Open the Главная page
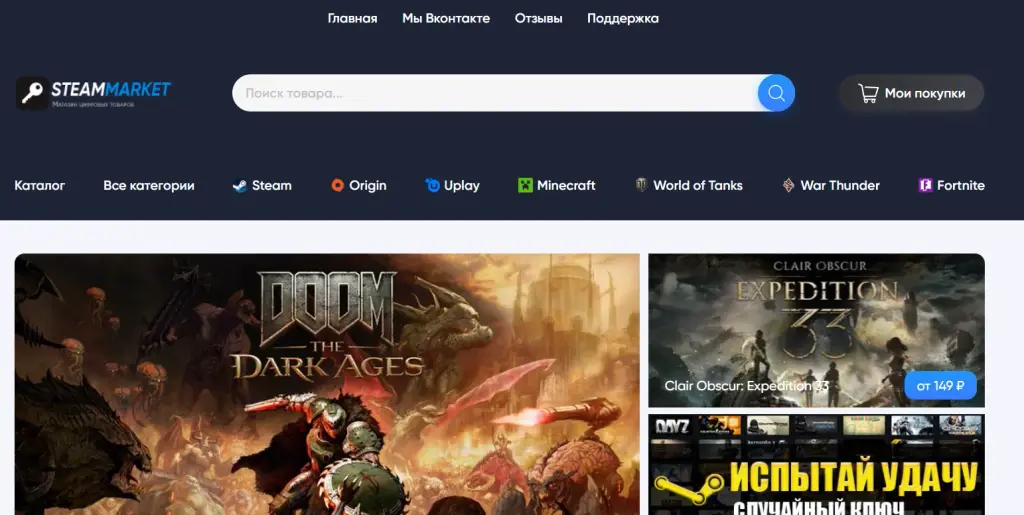 click(352, 18)
